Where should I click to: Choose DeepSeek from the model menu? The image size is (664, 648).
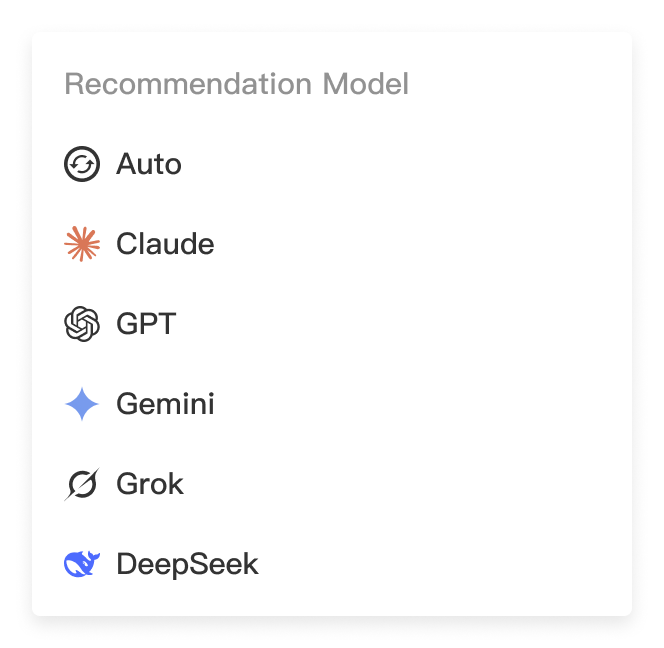click(187, 564)
